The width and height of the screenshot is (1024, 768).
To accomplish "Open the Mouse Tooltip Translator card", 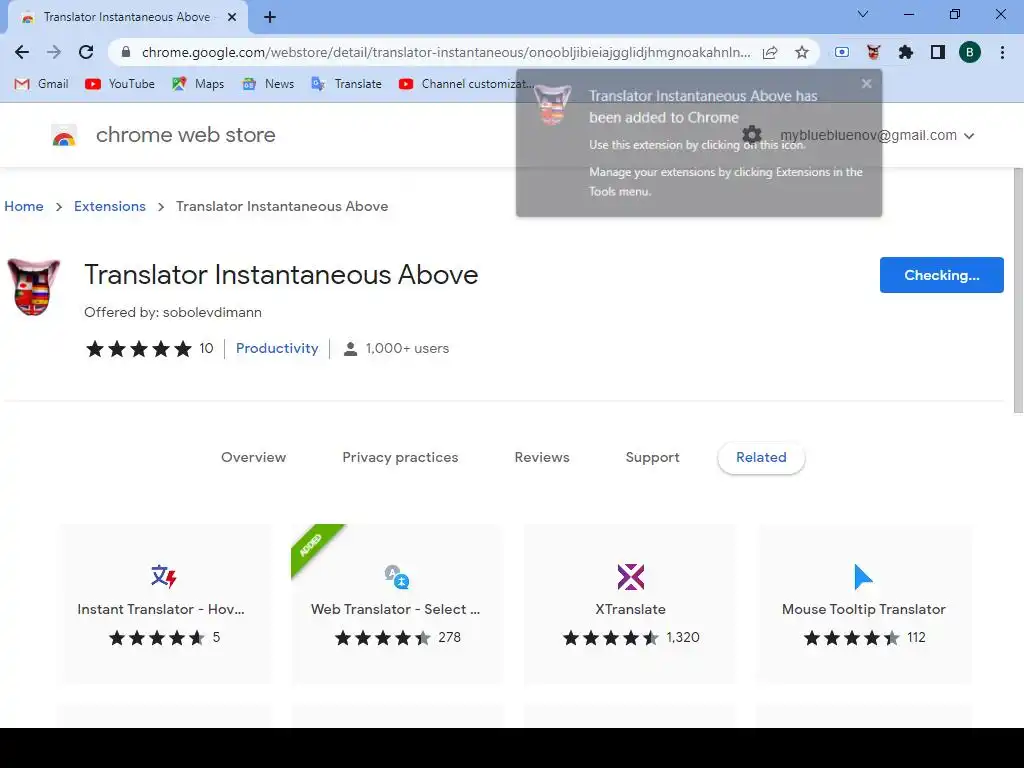I will (864, 604).
